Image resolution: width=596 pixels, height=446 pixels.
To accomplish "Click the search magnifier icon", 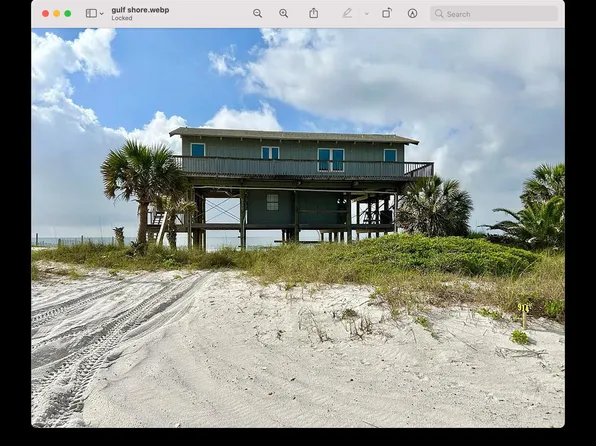I will click(x=439, y=14).
